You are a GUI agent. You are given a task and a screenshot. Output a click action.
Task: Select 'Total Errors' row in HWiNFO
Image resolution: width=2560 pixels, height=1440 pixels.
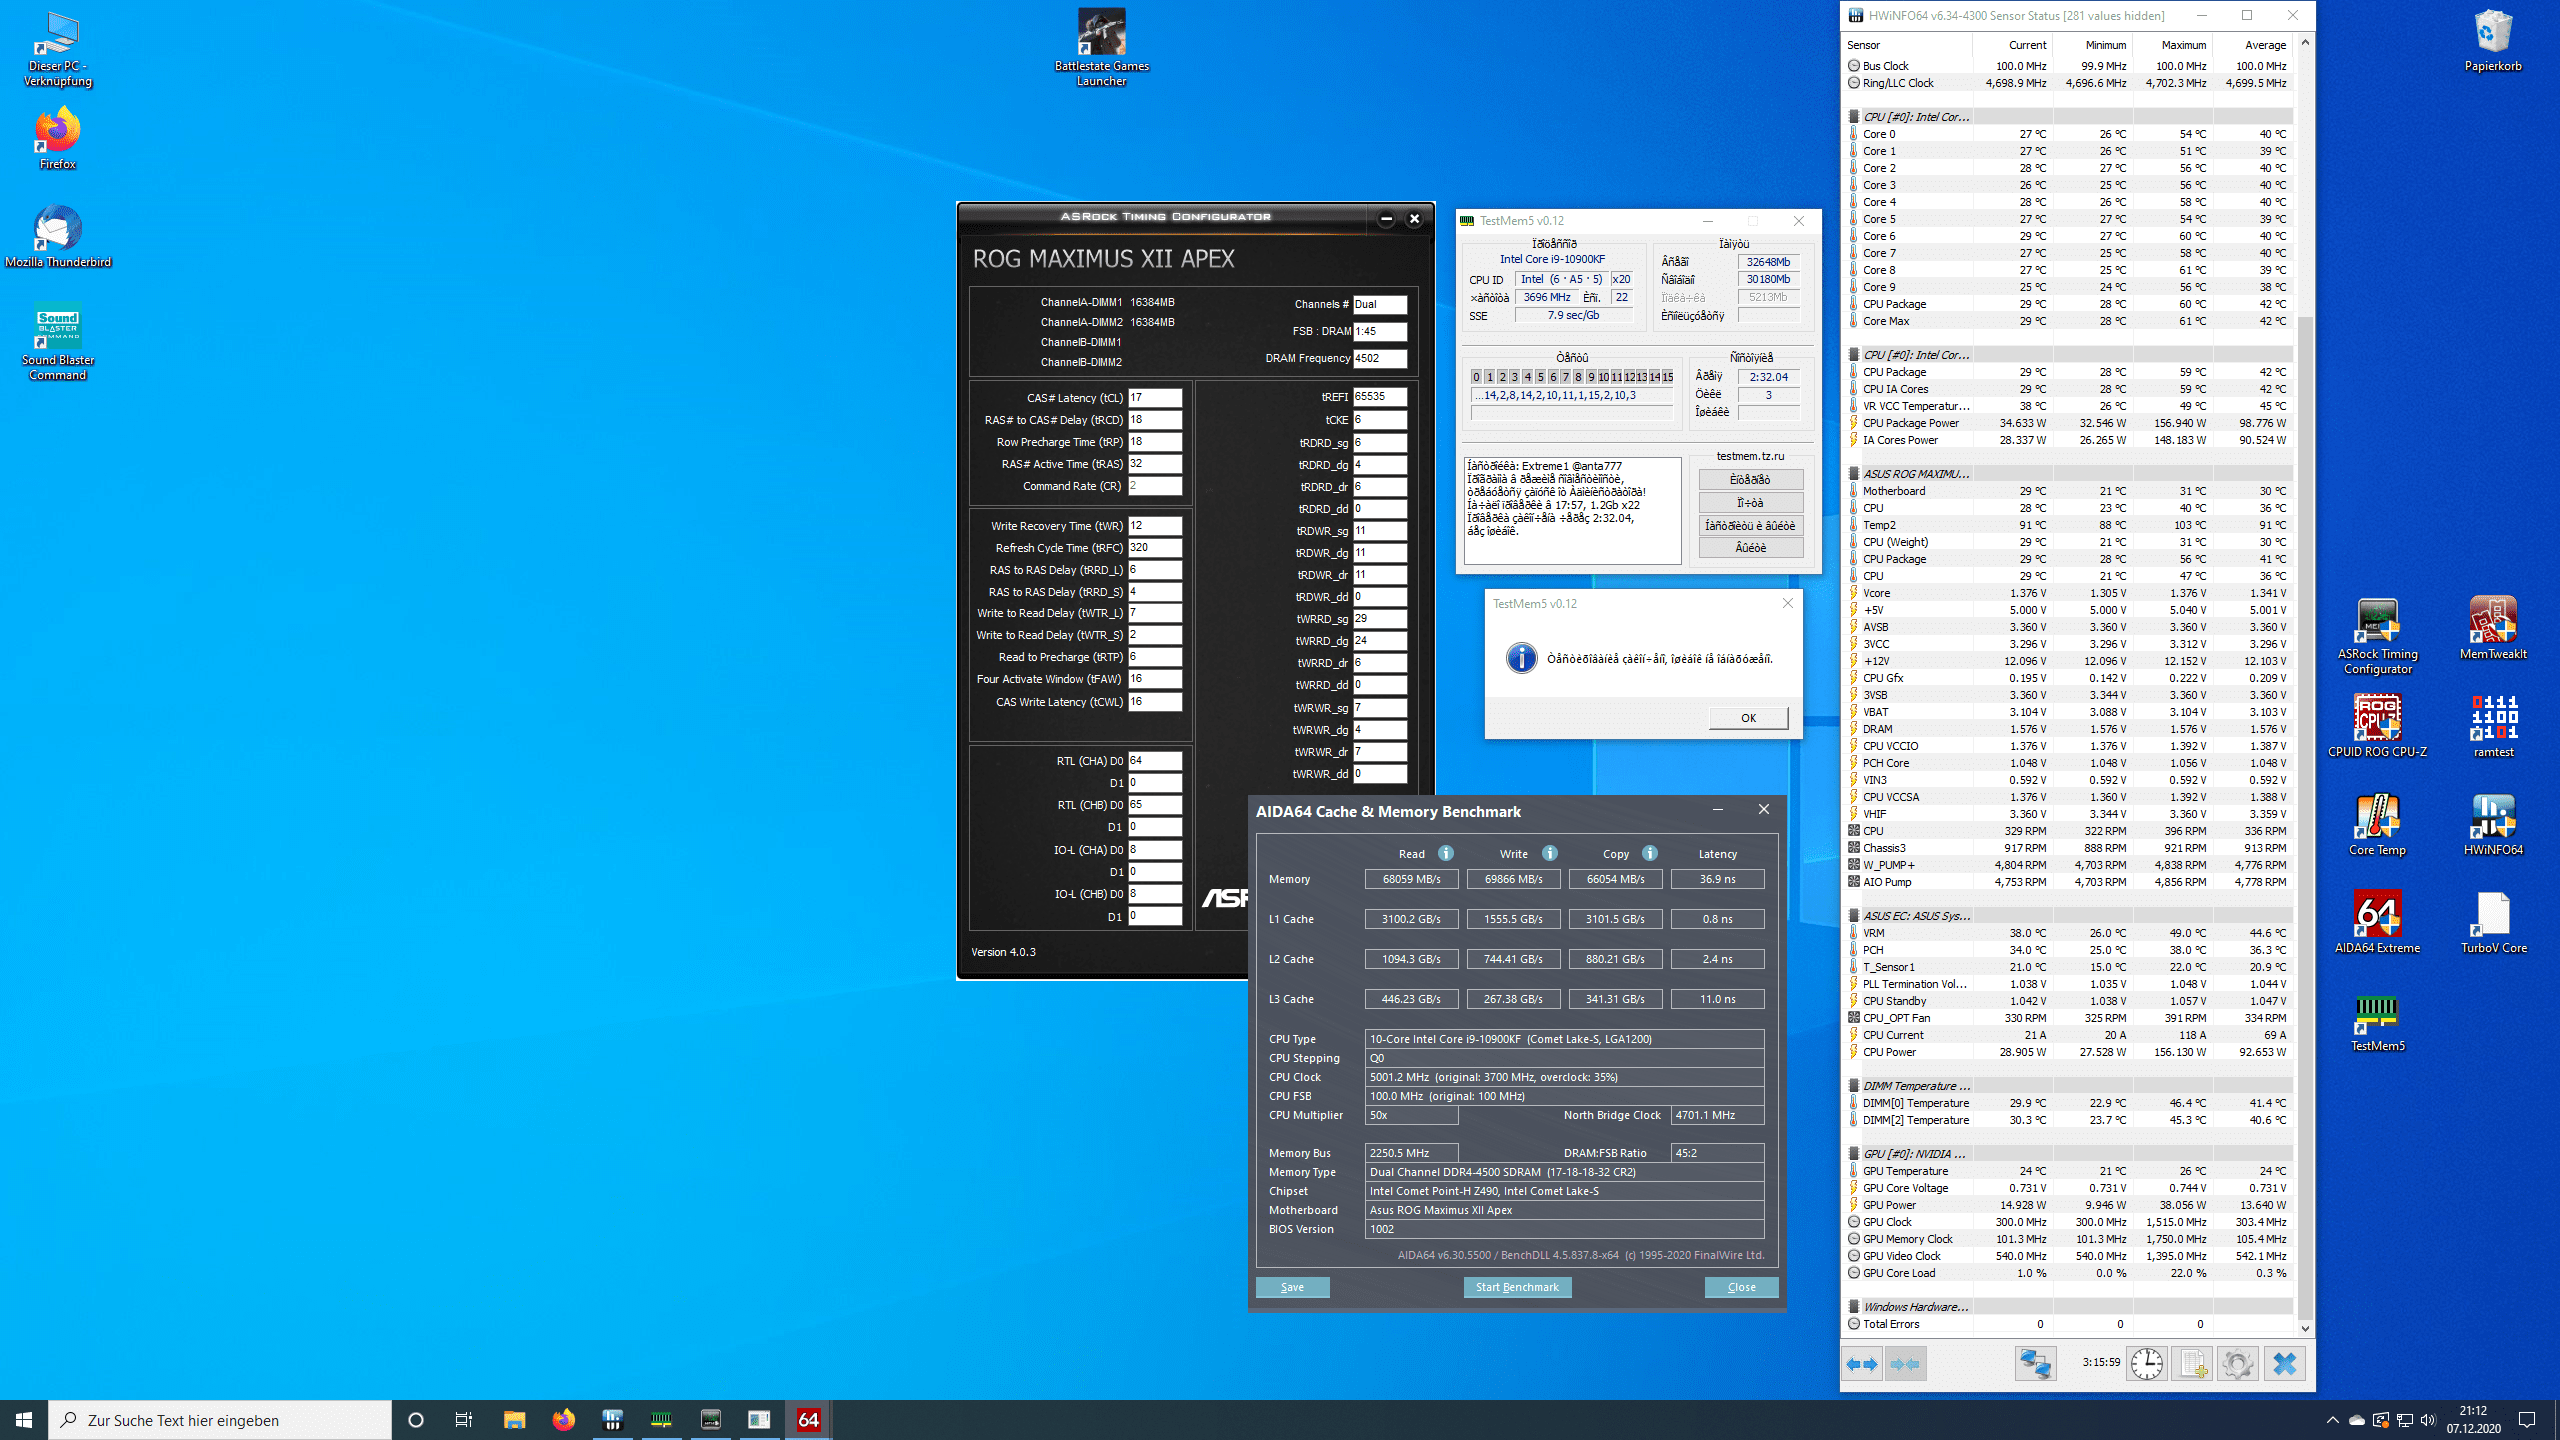pos(2068,1324)
